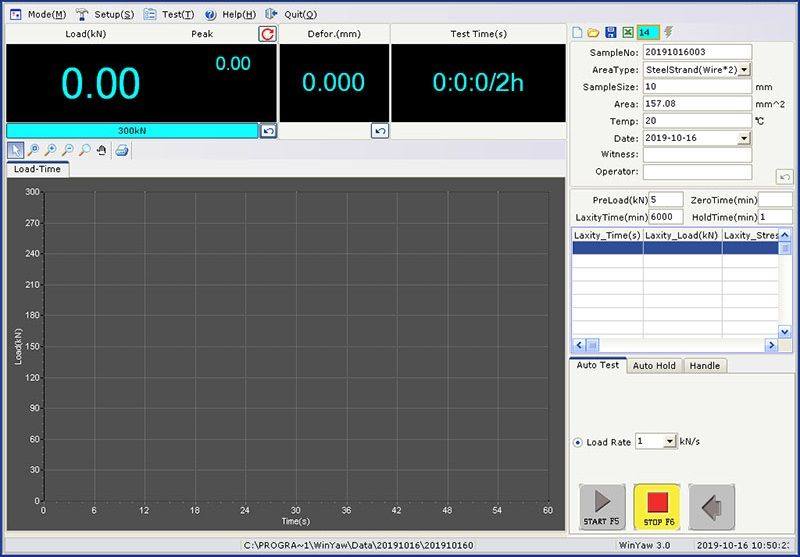Click the lightning bolt icon
800x557 pixels.
[668, 32]
